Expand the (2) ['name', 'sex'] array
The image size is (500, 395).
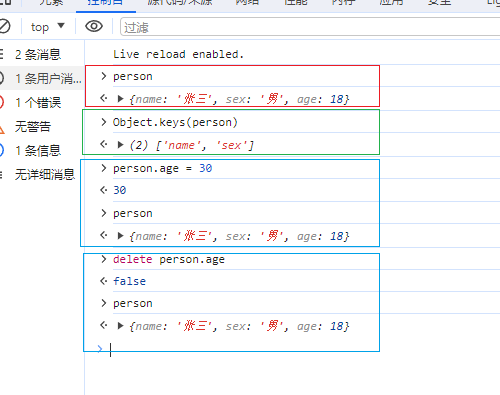point(121,145)
